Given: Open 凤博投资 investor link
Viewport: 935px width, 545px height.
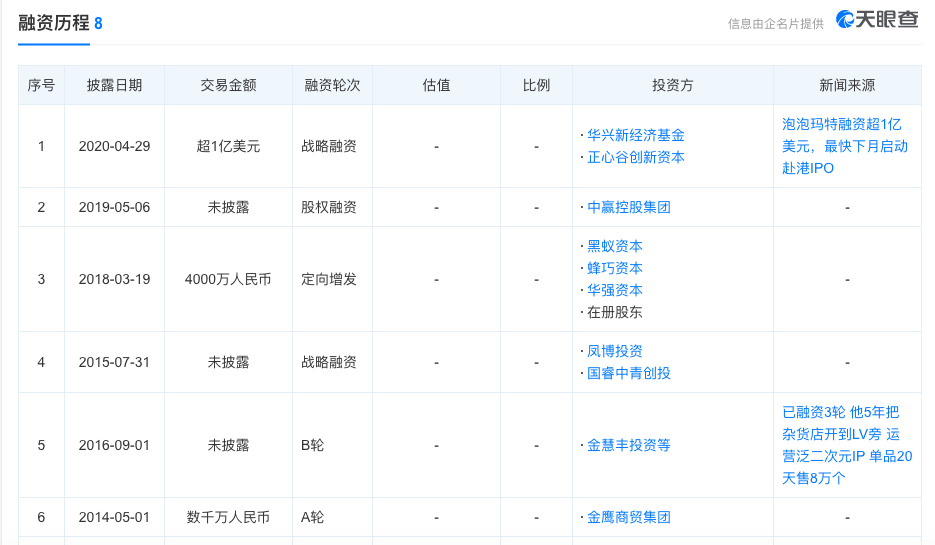Looking at the screenshot, I should point(615,351).
